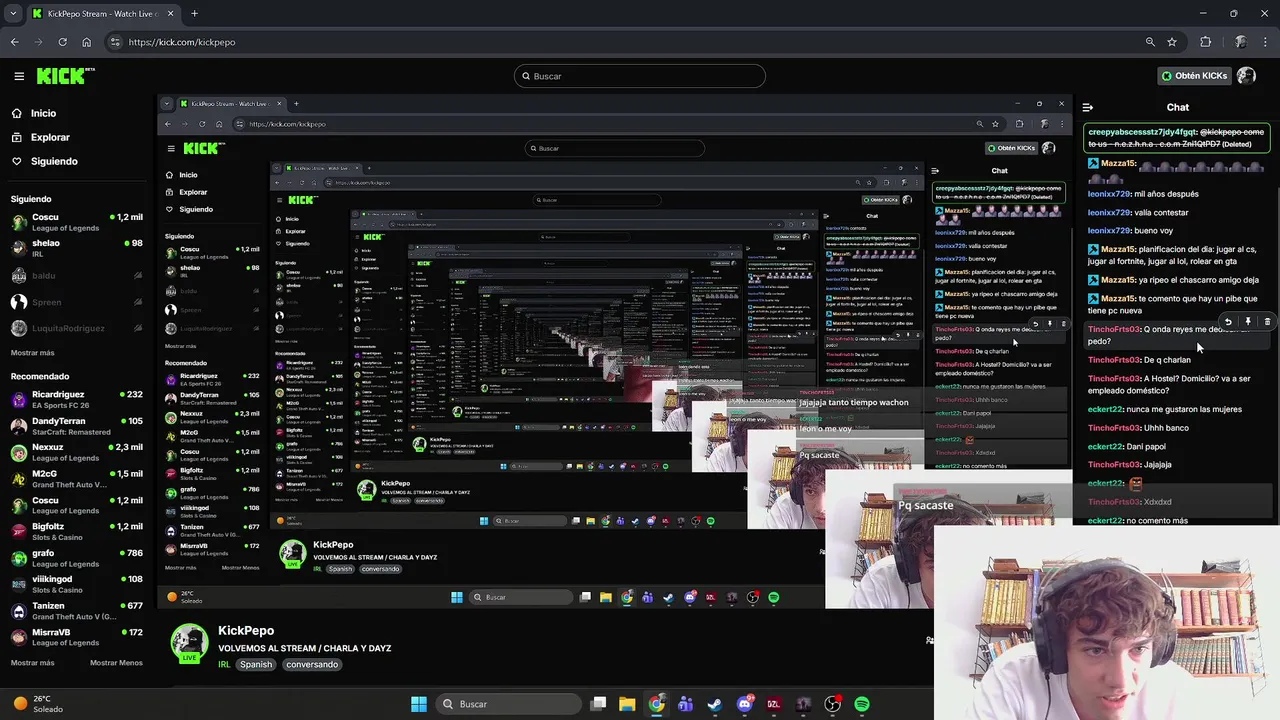
Task: Open Discord from the taskbar
Action: click(744, 704)
